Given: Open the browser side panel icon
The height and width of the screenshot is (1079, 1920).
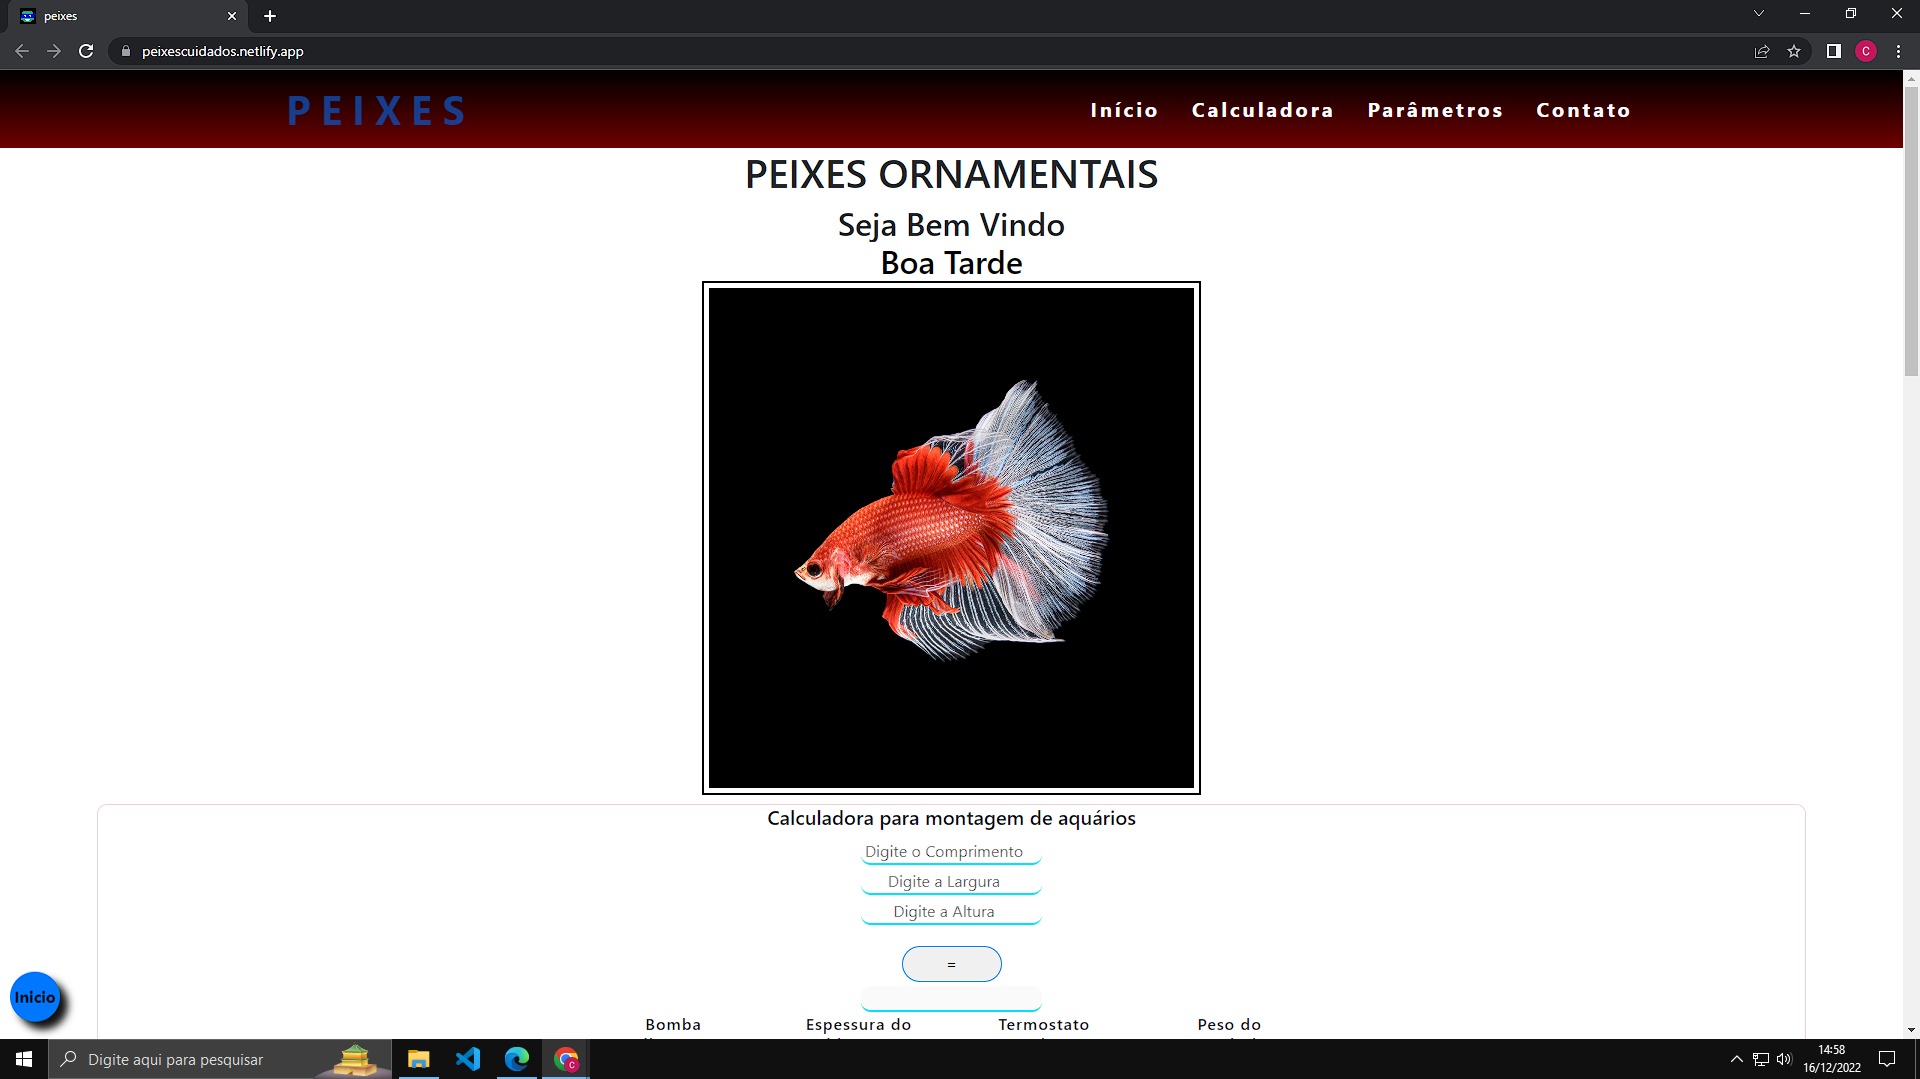Looking at the screenshot, I should point(1834,51).
